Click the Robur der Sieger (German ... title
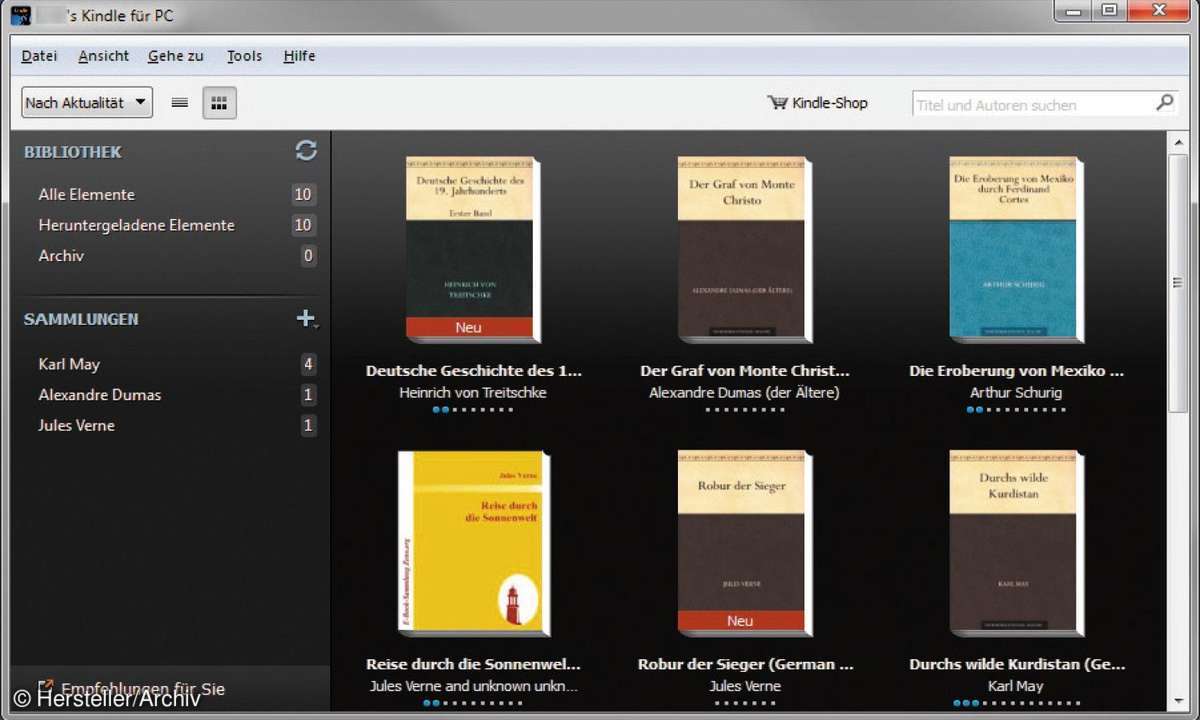Screen dimensions: 1200x720 (745, 664)
